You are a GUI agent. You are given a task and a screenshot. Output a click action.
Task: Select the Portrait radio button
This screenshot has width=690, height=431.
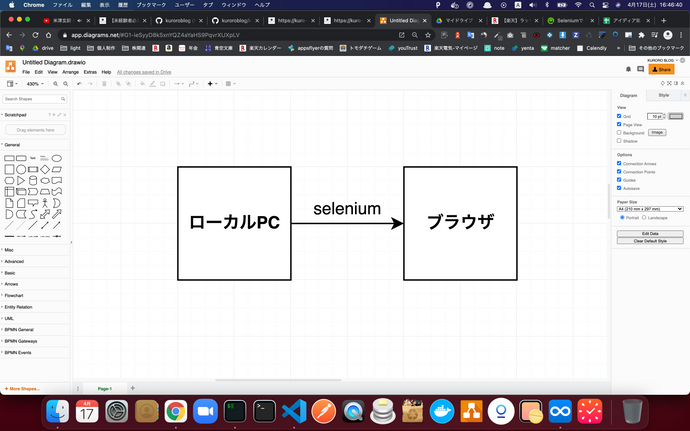pos(622,217)
